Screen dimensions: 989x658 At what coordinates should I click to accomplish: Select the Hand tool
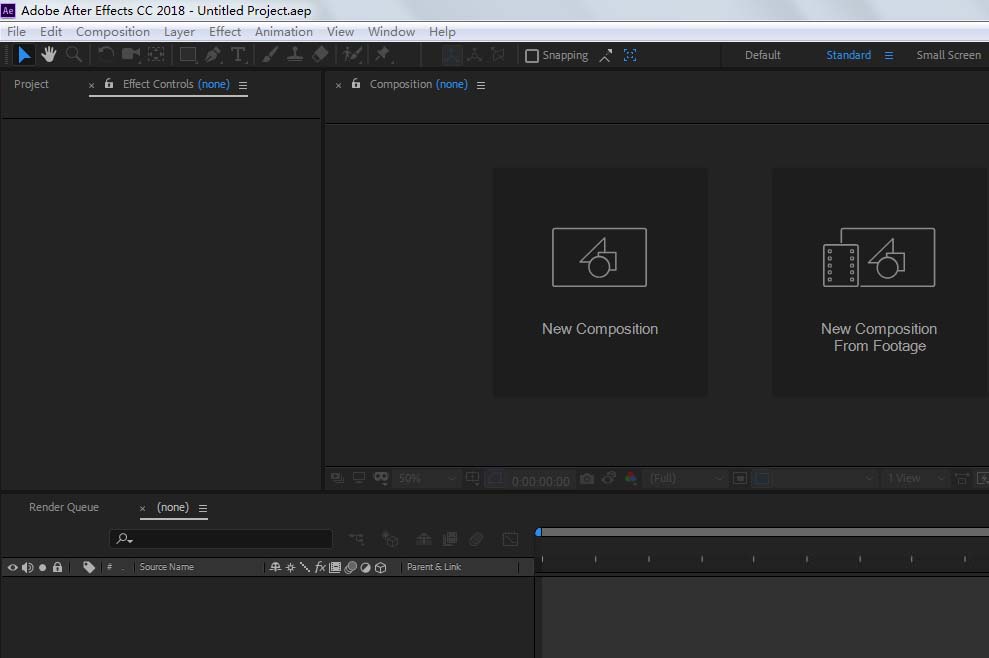pyautogui.click(x=48, y=55)
